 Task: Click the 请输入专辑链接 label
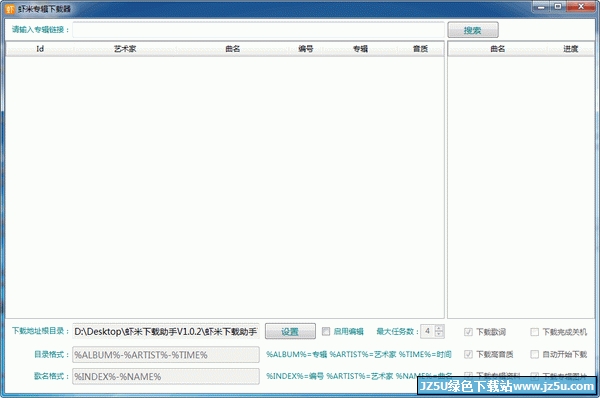(40, 30)
